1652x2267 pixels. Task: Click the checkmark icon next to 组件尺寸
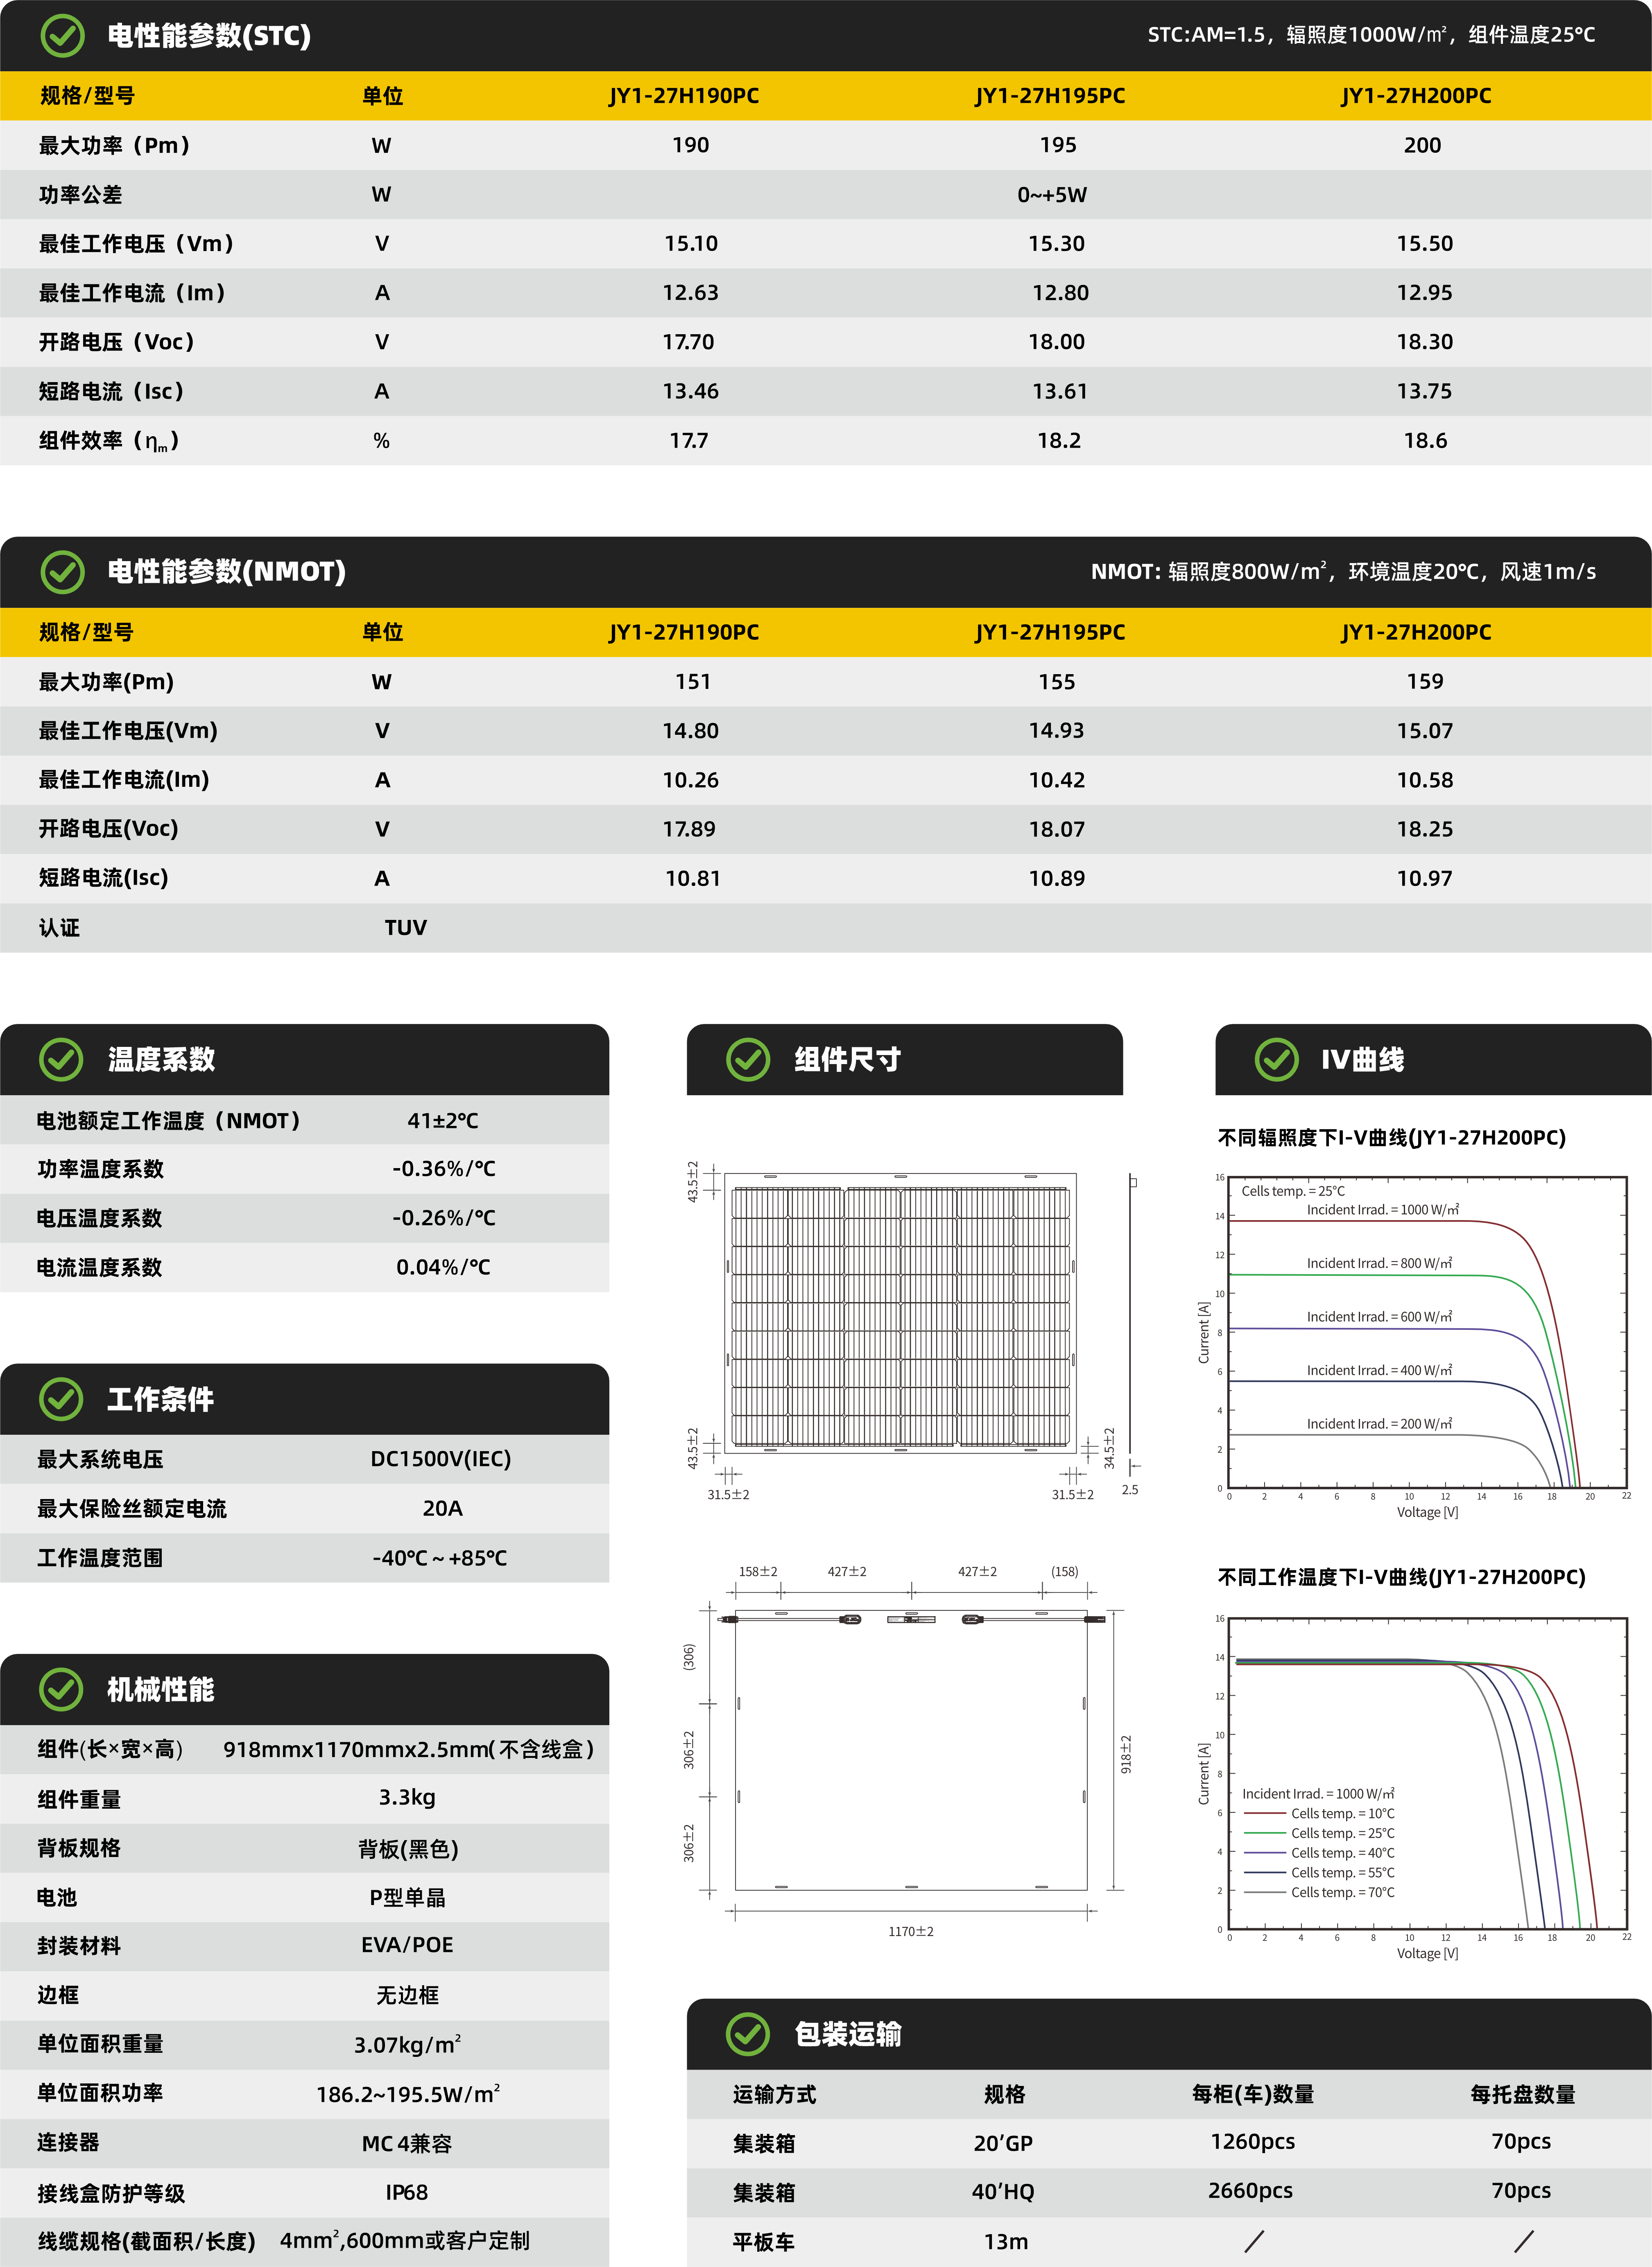click(x=748, y=1059)
